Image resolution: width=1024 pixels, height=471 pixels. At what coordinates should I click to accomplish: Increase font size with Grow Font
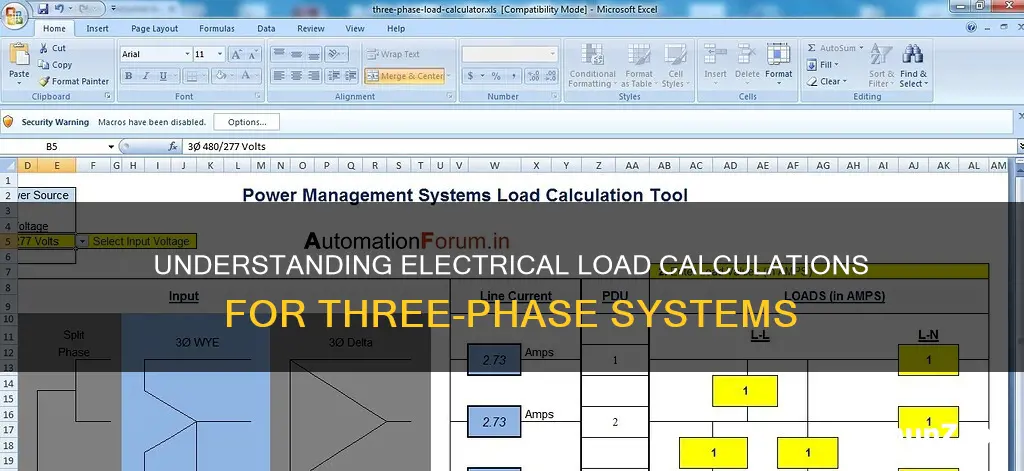[236, 54]
